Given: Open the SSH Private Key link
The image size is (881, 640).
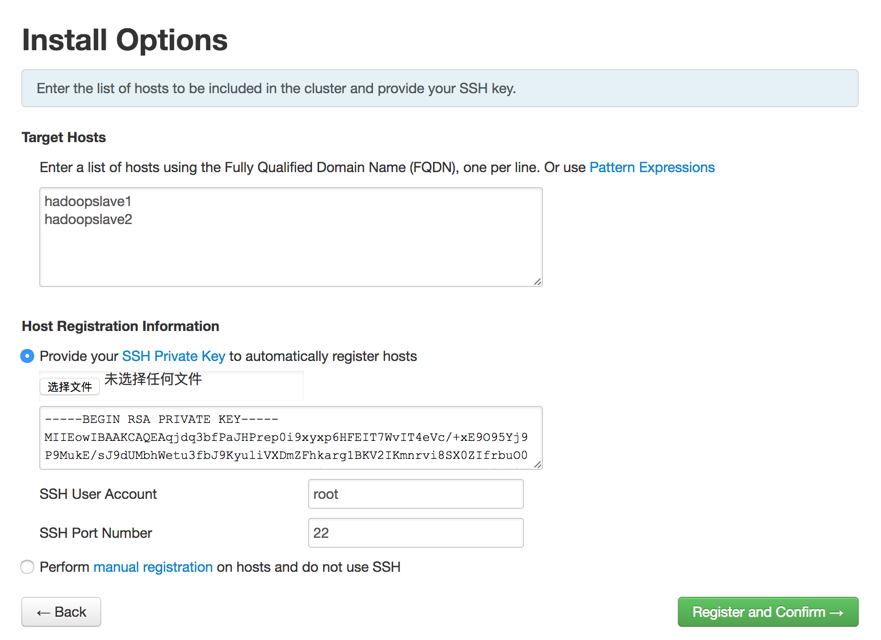Looking at the screenshot, I should point(173,356).
